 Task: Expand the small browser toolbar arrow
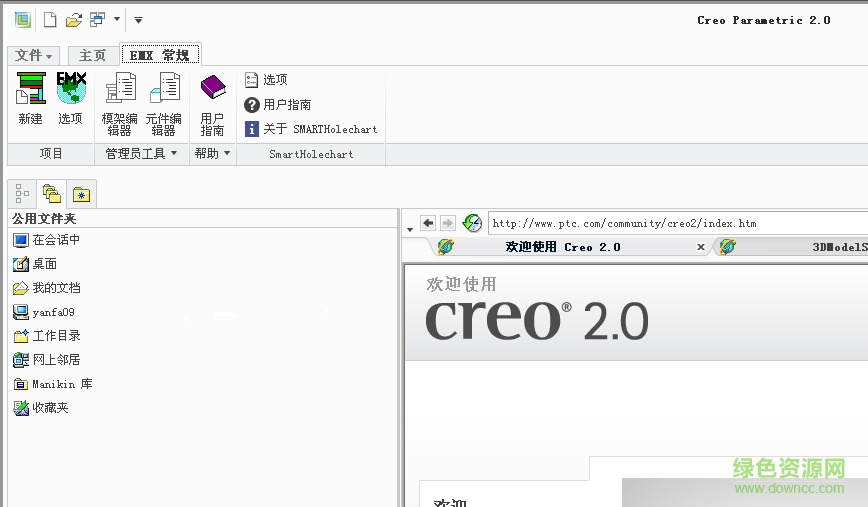tap(410, 229)
